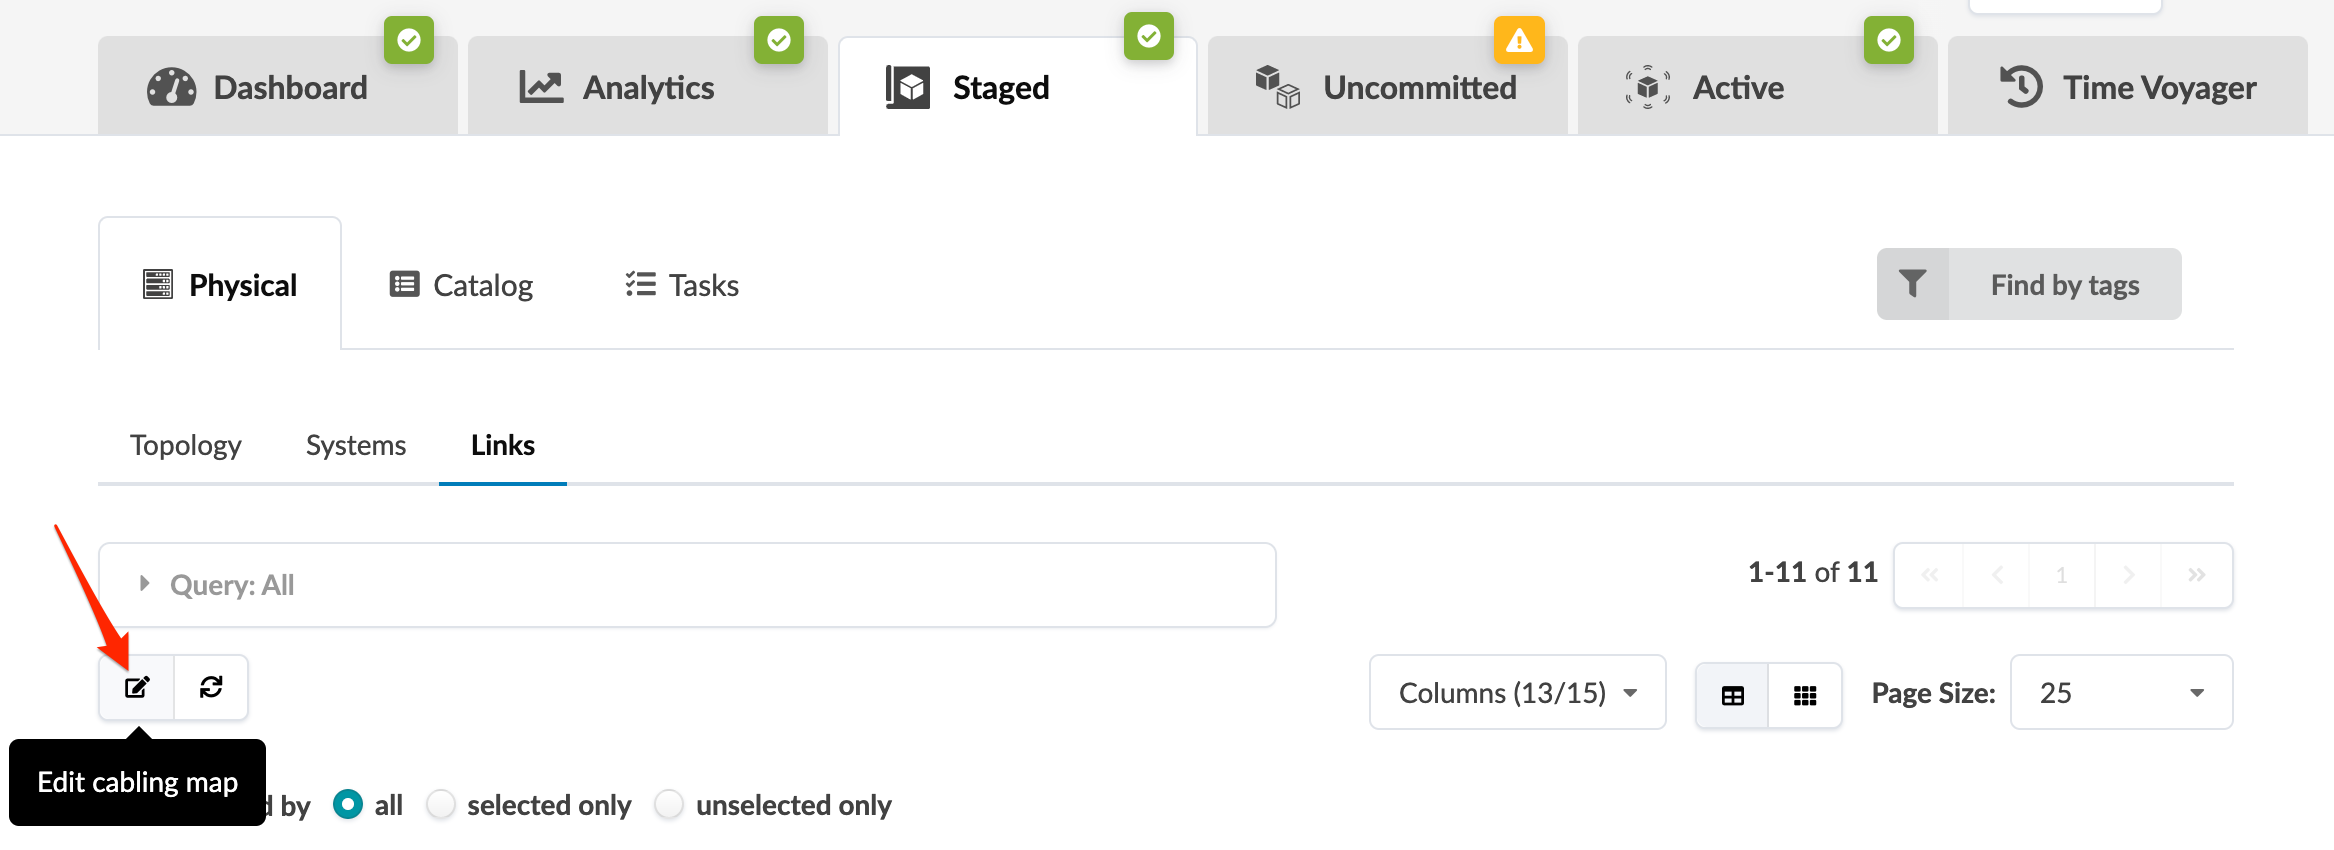Select the "selected only" radio option
Image resolution: width=2334 pixels, height=850 pixels.
coord(441,804)
